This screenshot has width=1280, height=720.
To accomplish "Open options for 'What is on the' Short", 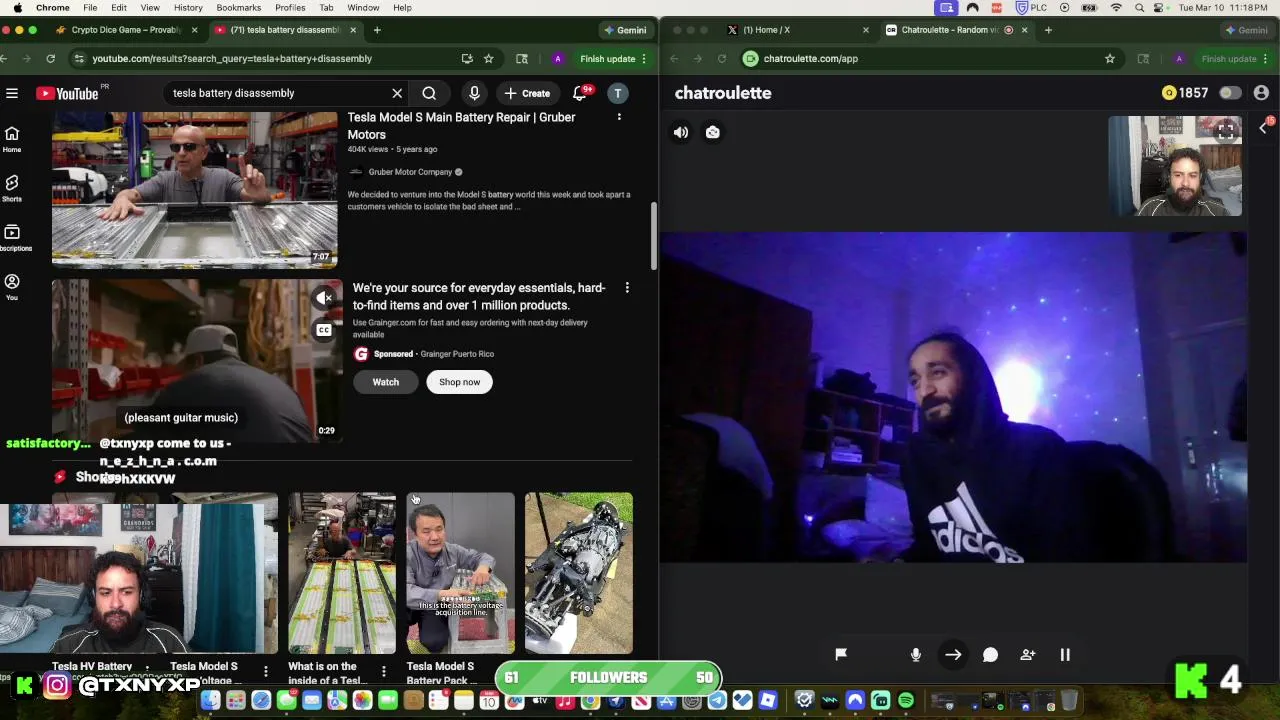I will (x=383, y=671).
